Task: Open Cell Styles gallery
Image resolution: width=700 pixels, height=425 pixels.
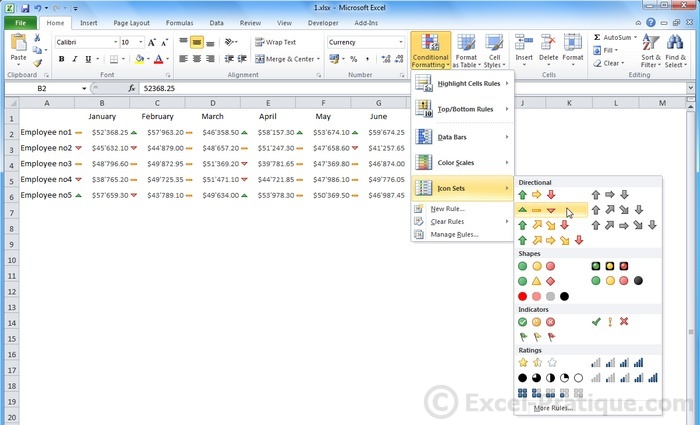Action: coord(494,50)
